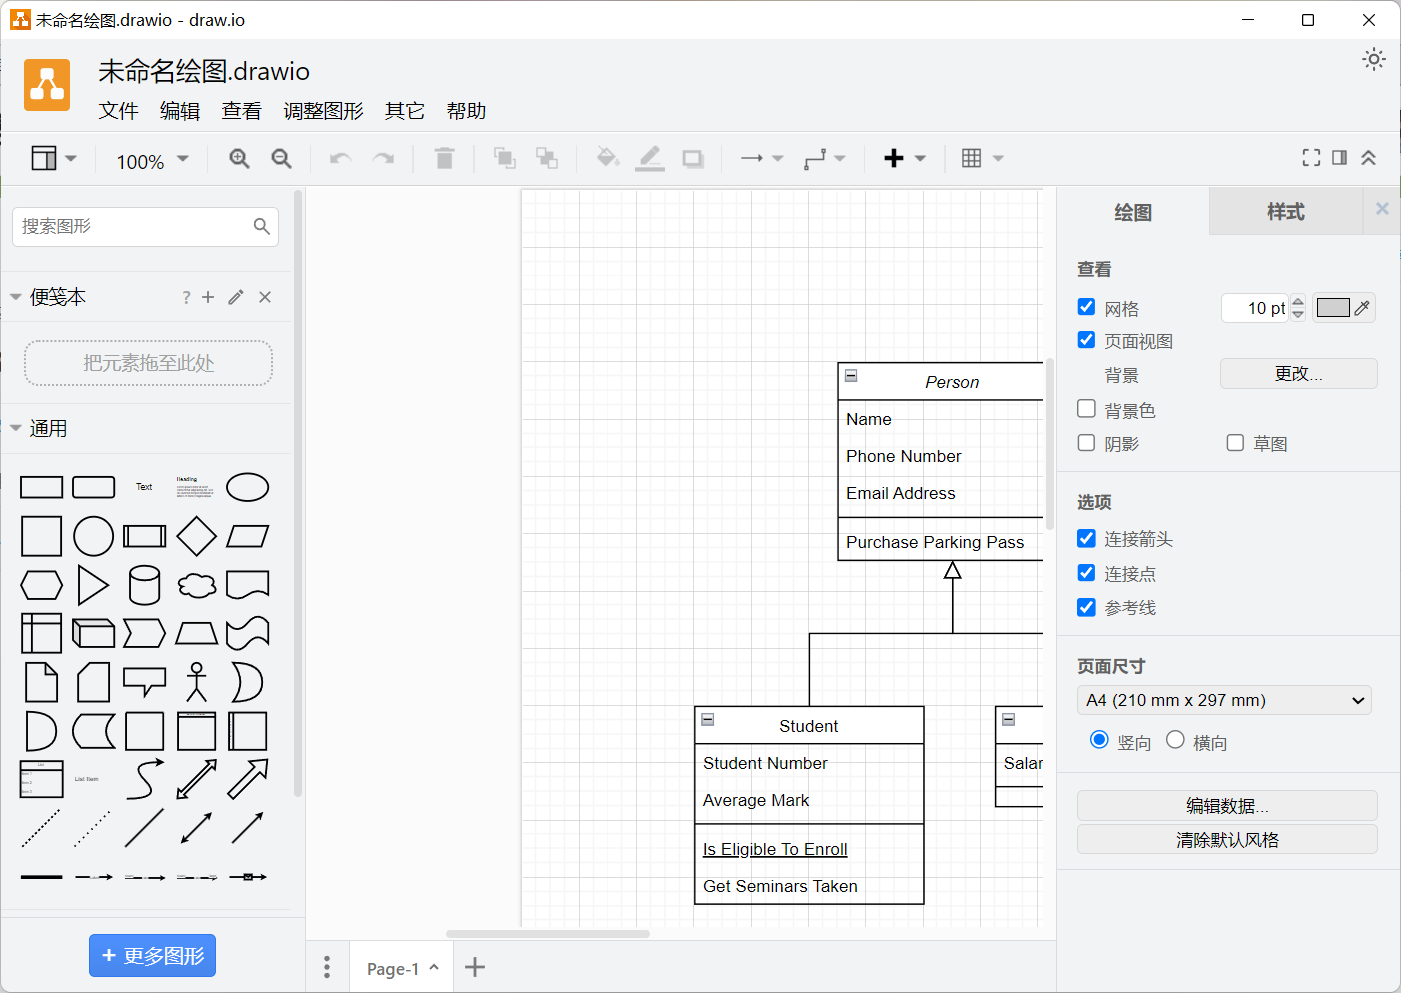The height and width of the screenshot is (993, 1401).
Task: Click the fill color bucket icon
Action: (x=607, y=157)
